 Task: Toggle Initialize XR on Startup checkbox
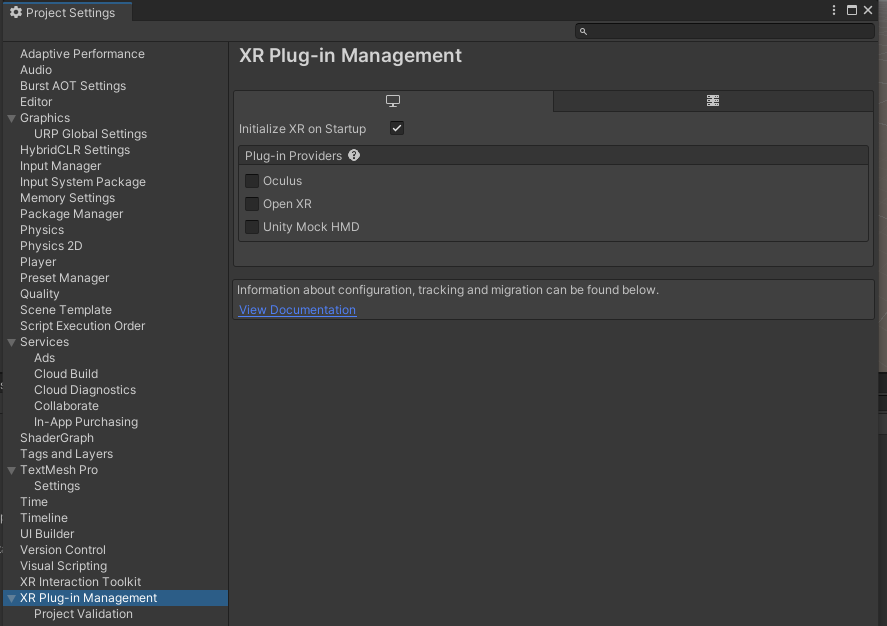397,129
